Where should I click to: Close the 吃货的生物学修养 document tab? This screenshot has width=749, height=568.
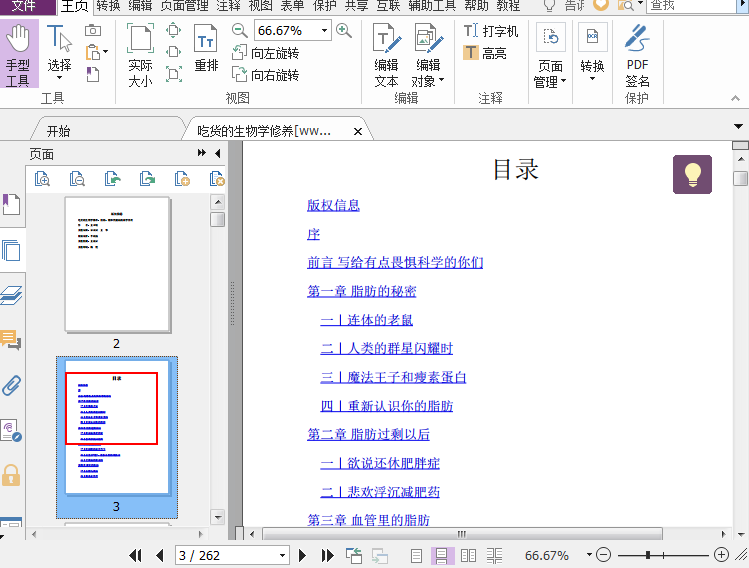(x=358, y=131)
